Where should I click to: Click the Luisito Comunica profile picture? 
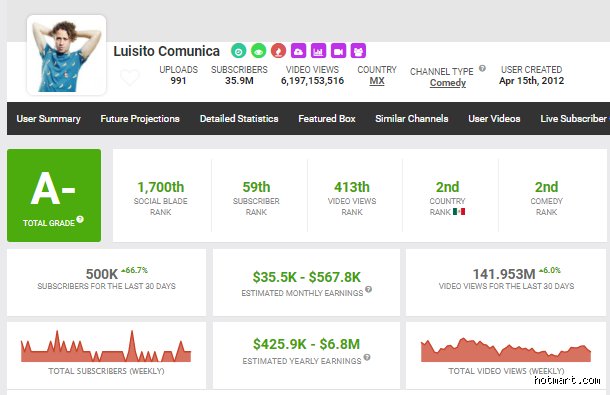click(67, 55)
